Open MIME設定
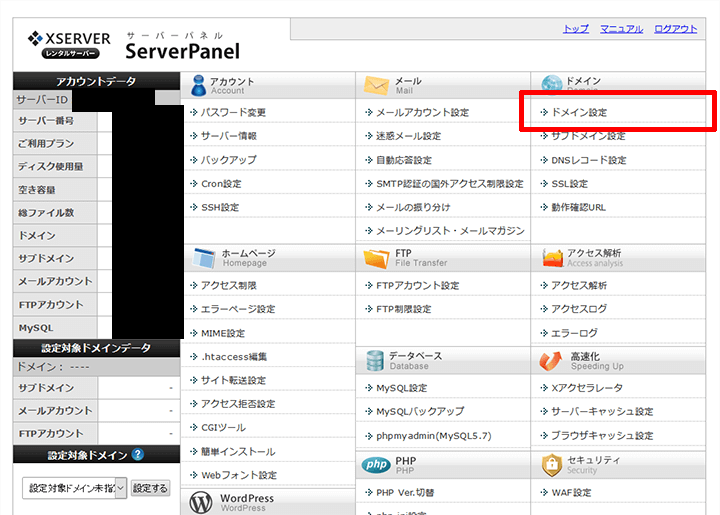 coord(223,333)
